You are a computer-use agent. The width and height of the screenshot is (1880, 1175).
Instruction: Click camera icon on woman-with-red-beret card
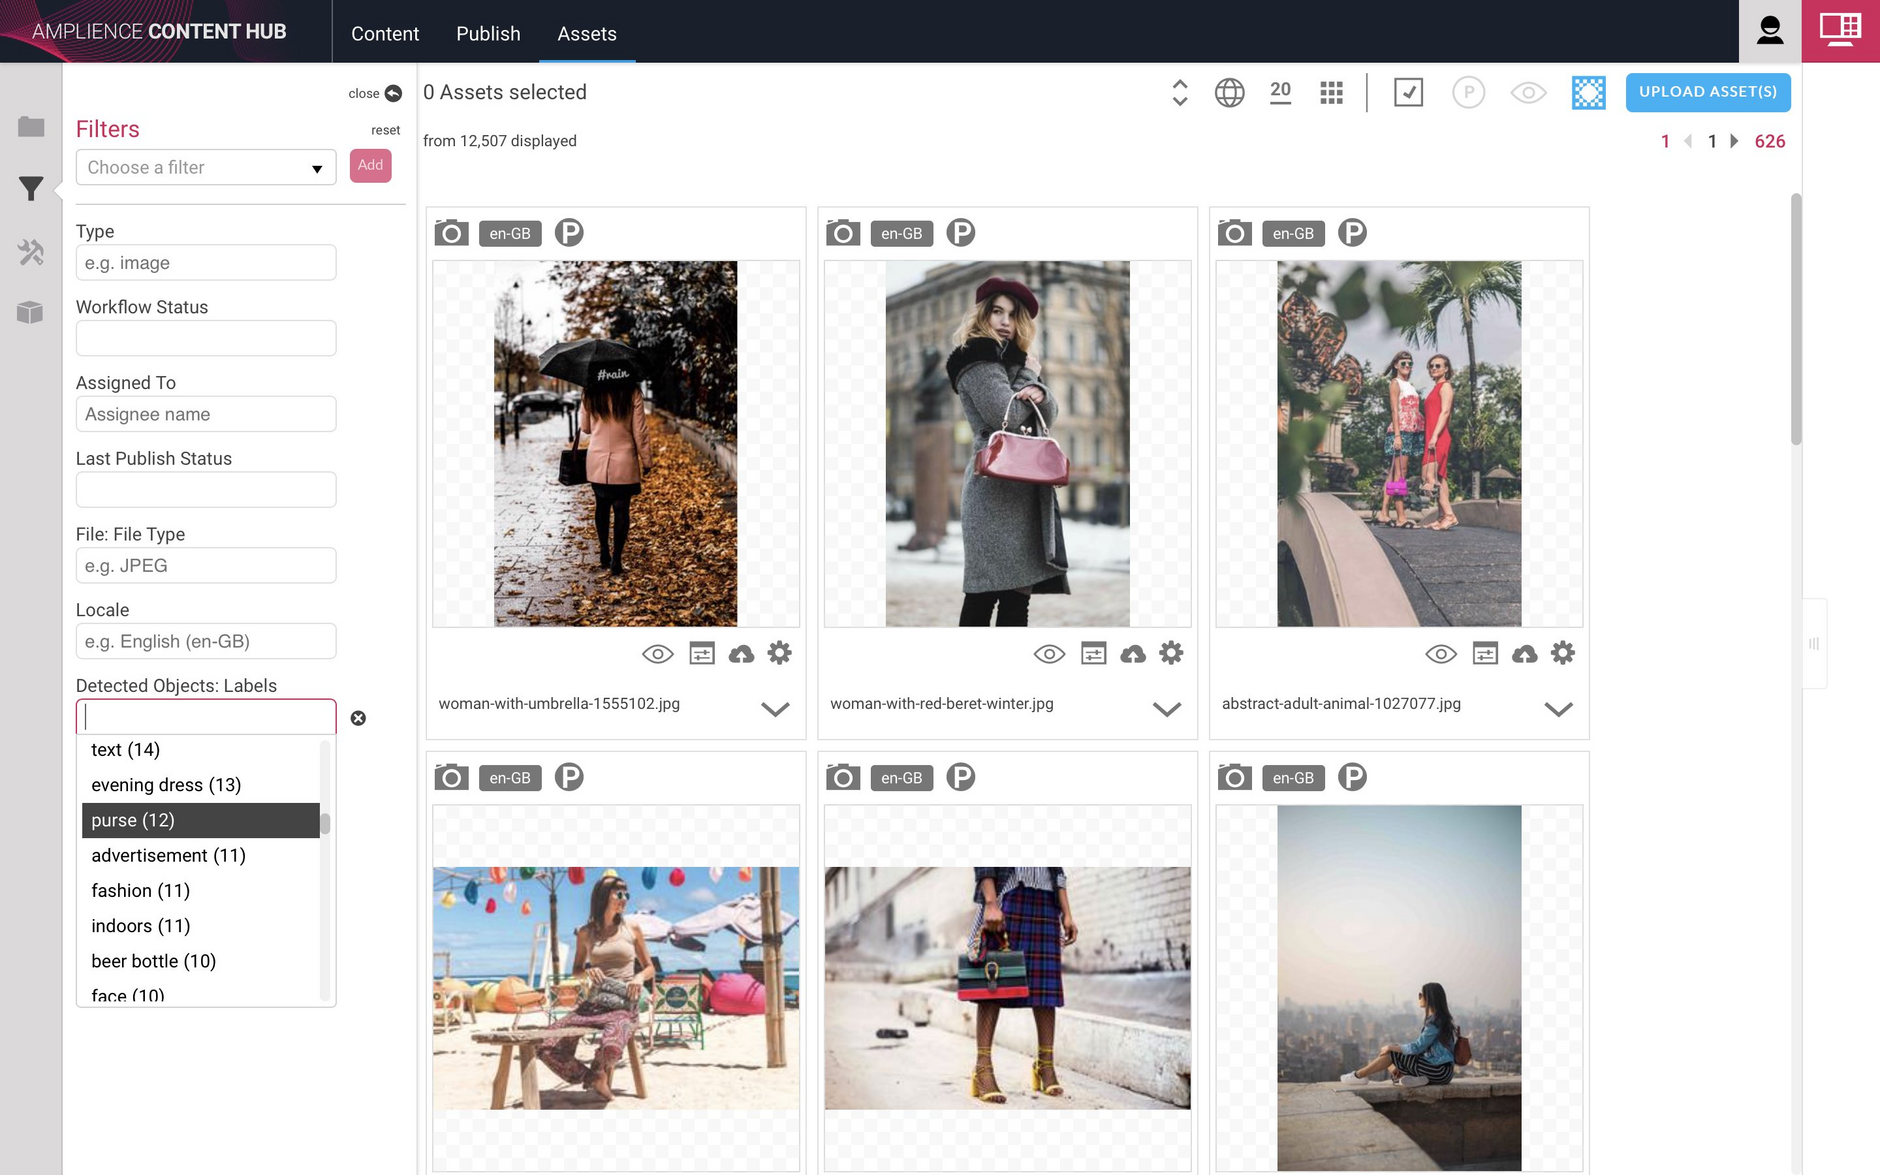tap(843, 233)
